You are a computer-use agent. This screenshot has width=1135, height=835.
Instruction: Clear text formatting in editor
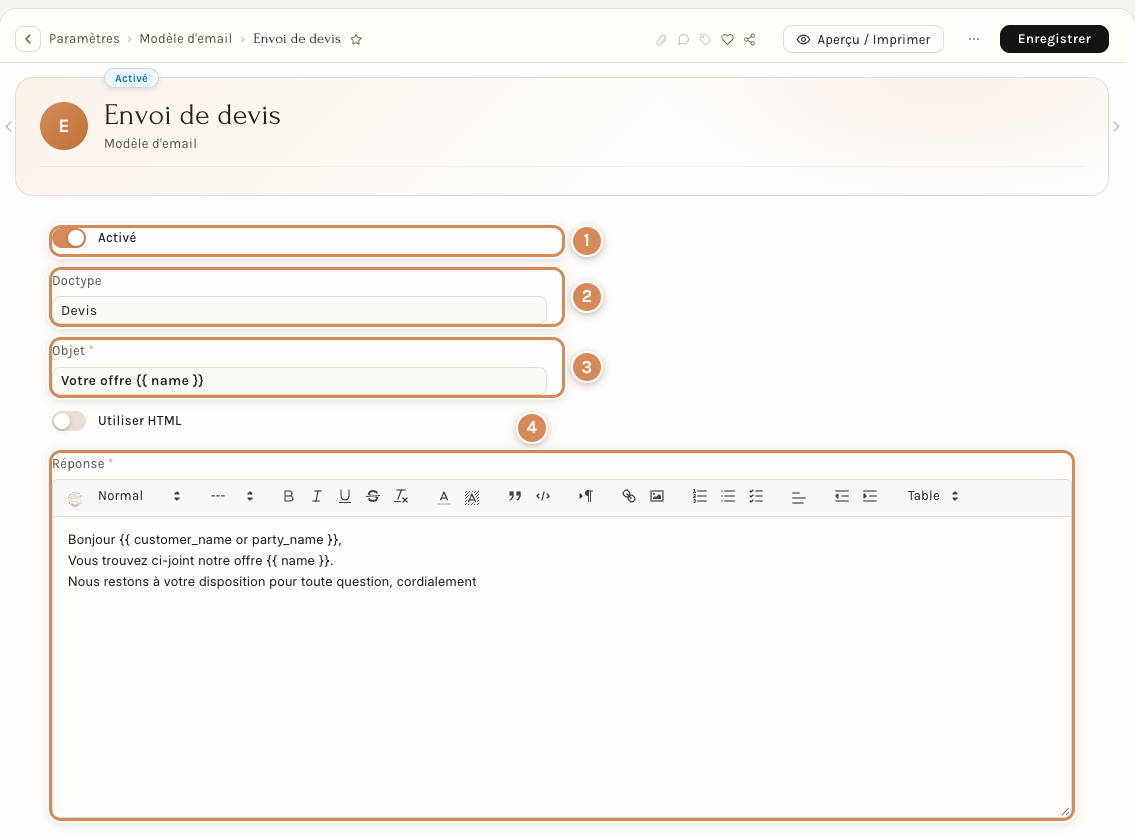coord(401,496)
